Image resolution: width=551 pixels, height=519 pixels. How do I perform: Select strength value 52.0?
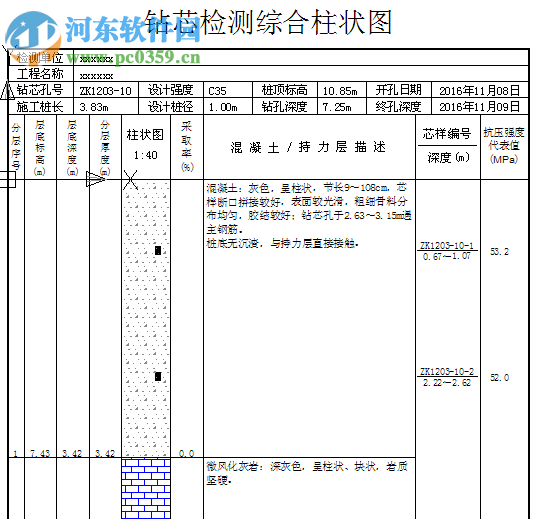point(499,377)
